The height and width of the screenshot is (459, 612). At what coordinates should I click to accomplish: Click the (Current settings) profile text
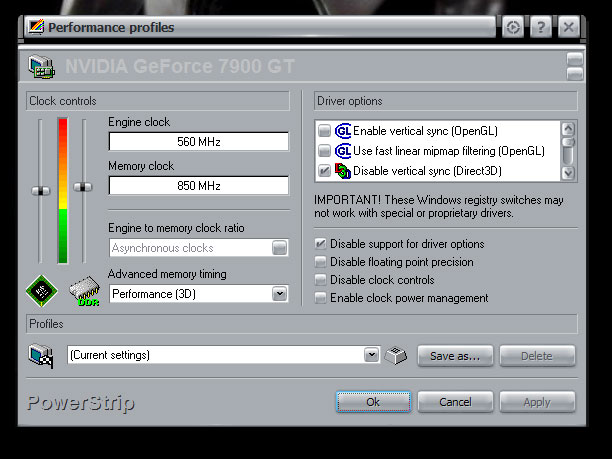[110, 355]
